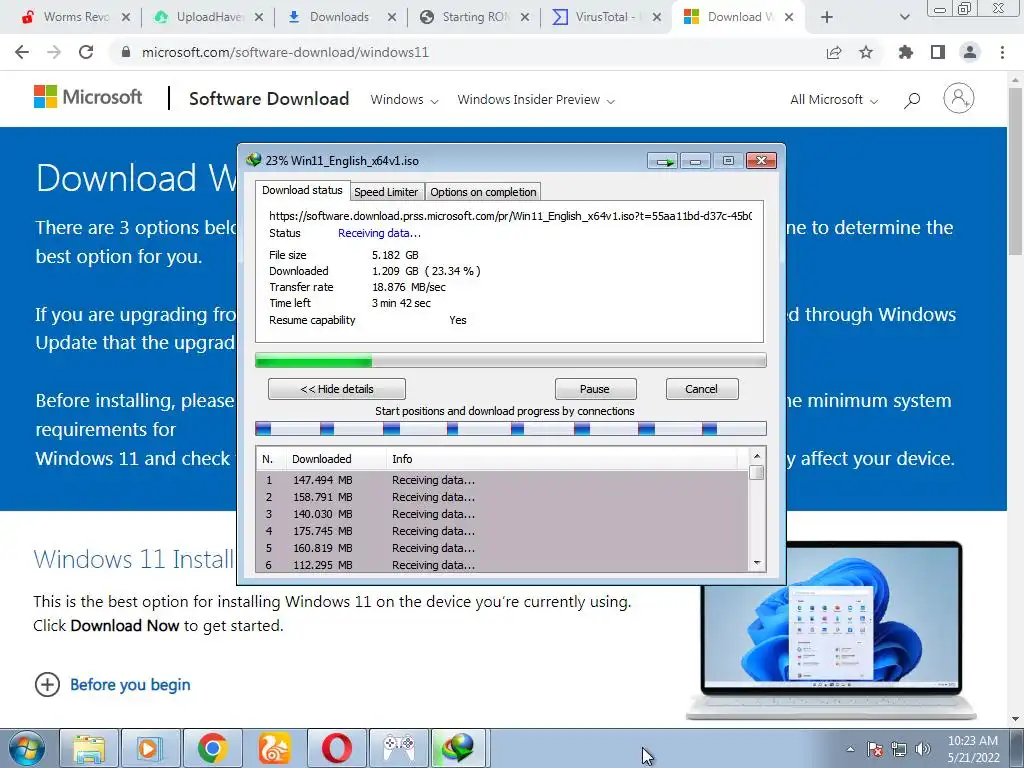Reload the Microsoft download page
The image size is (1024, 768).
[x=86, y=52]
